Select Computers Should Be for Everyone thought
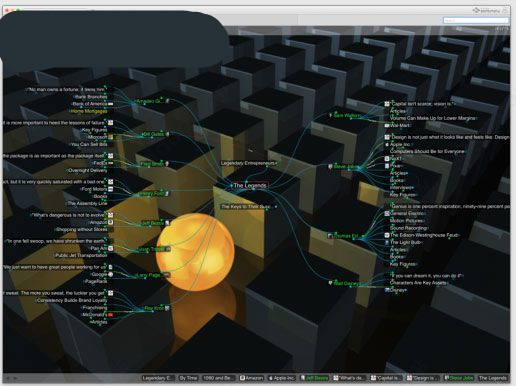 point(427,151)
